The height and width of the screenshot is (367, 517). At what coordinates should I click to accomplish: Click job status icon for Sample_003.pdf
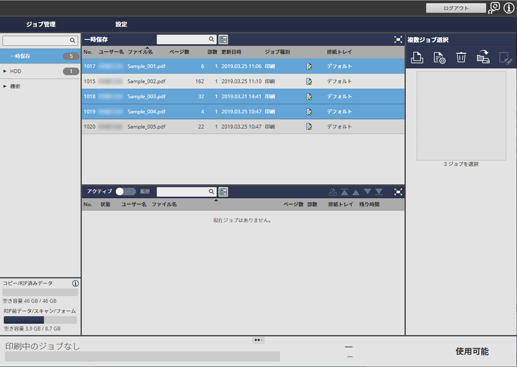point(309,97)
